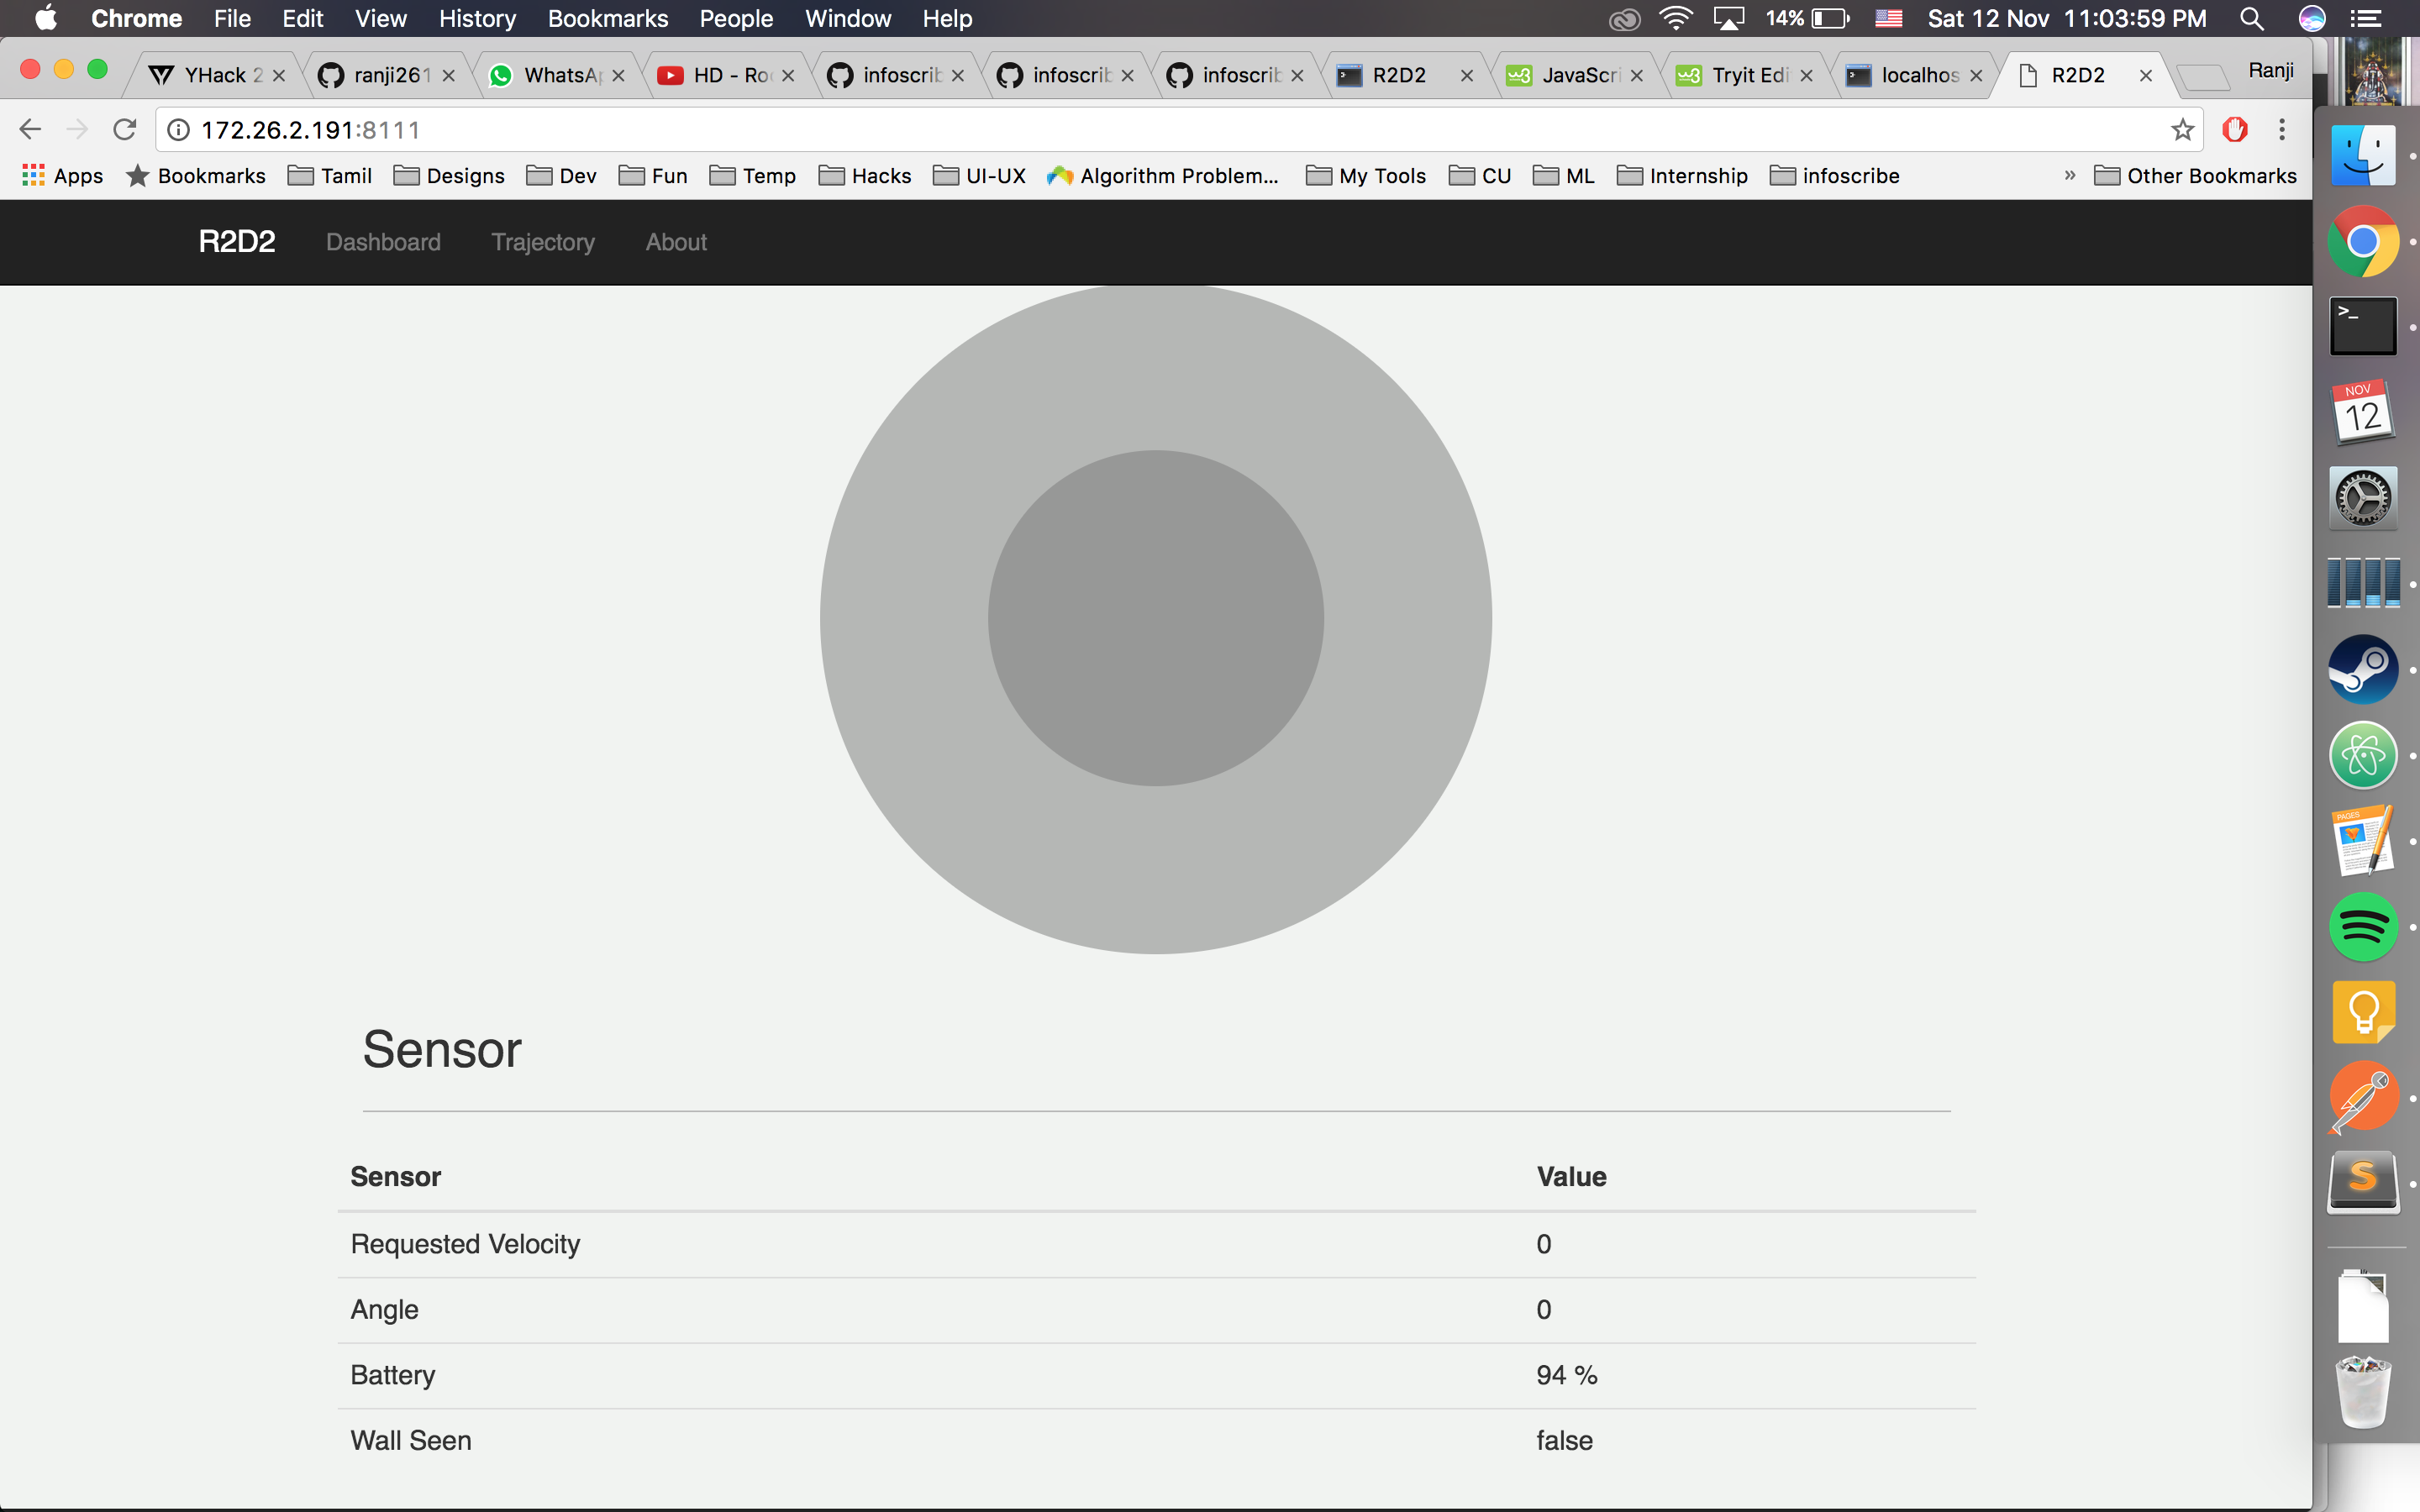
Task: Expand hidden bookmarks overflow chevron
Action: 2069,176
